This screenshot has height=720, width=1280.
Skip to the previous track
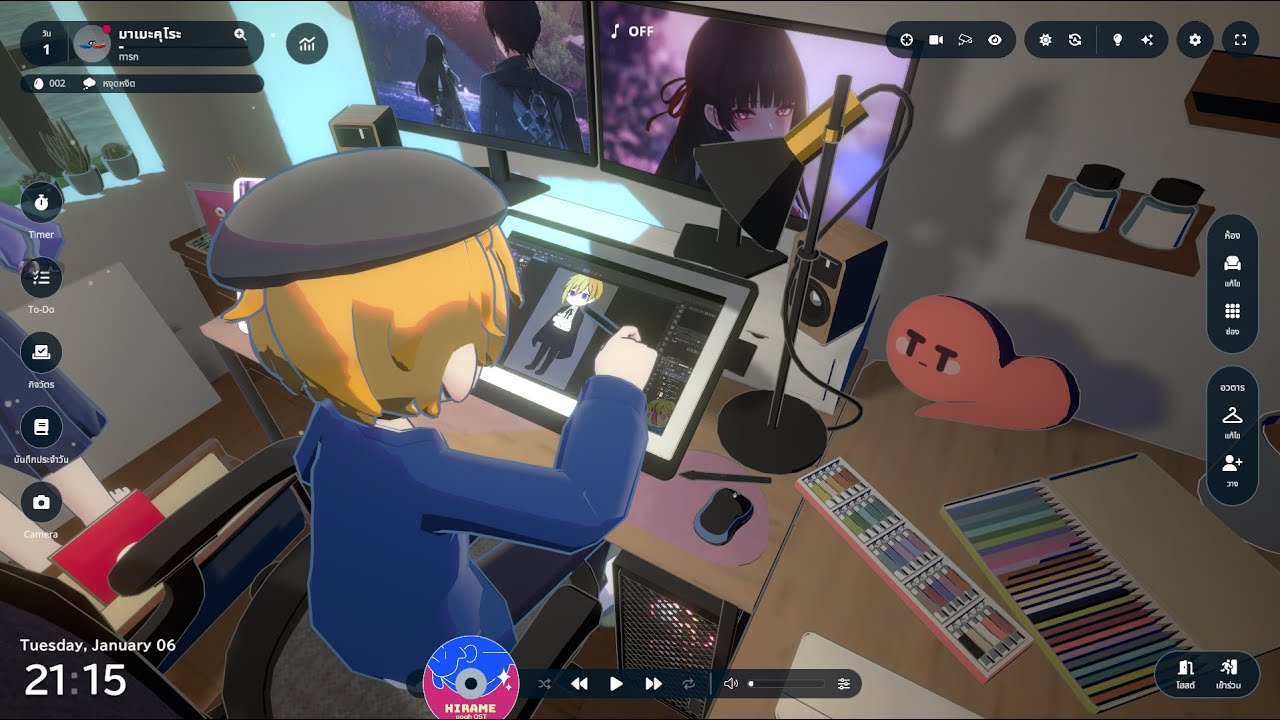coord(579,684)
